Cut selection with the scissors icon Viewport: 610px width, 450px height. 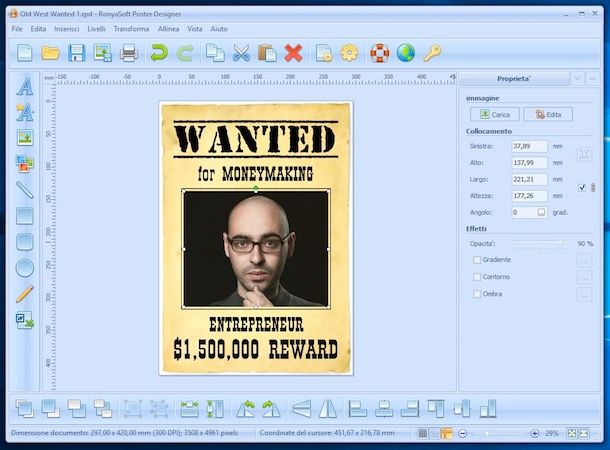coord(241,53)
